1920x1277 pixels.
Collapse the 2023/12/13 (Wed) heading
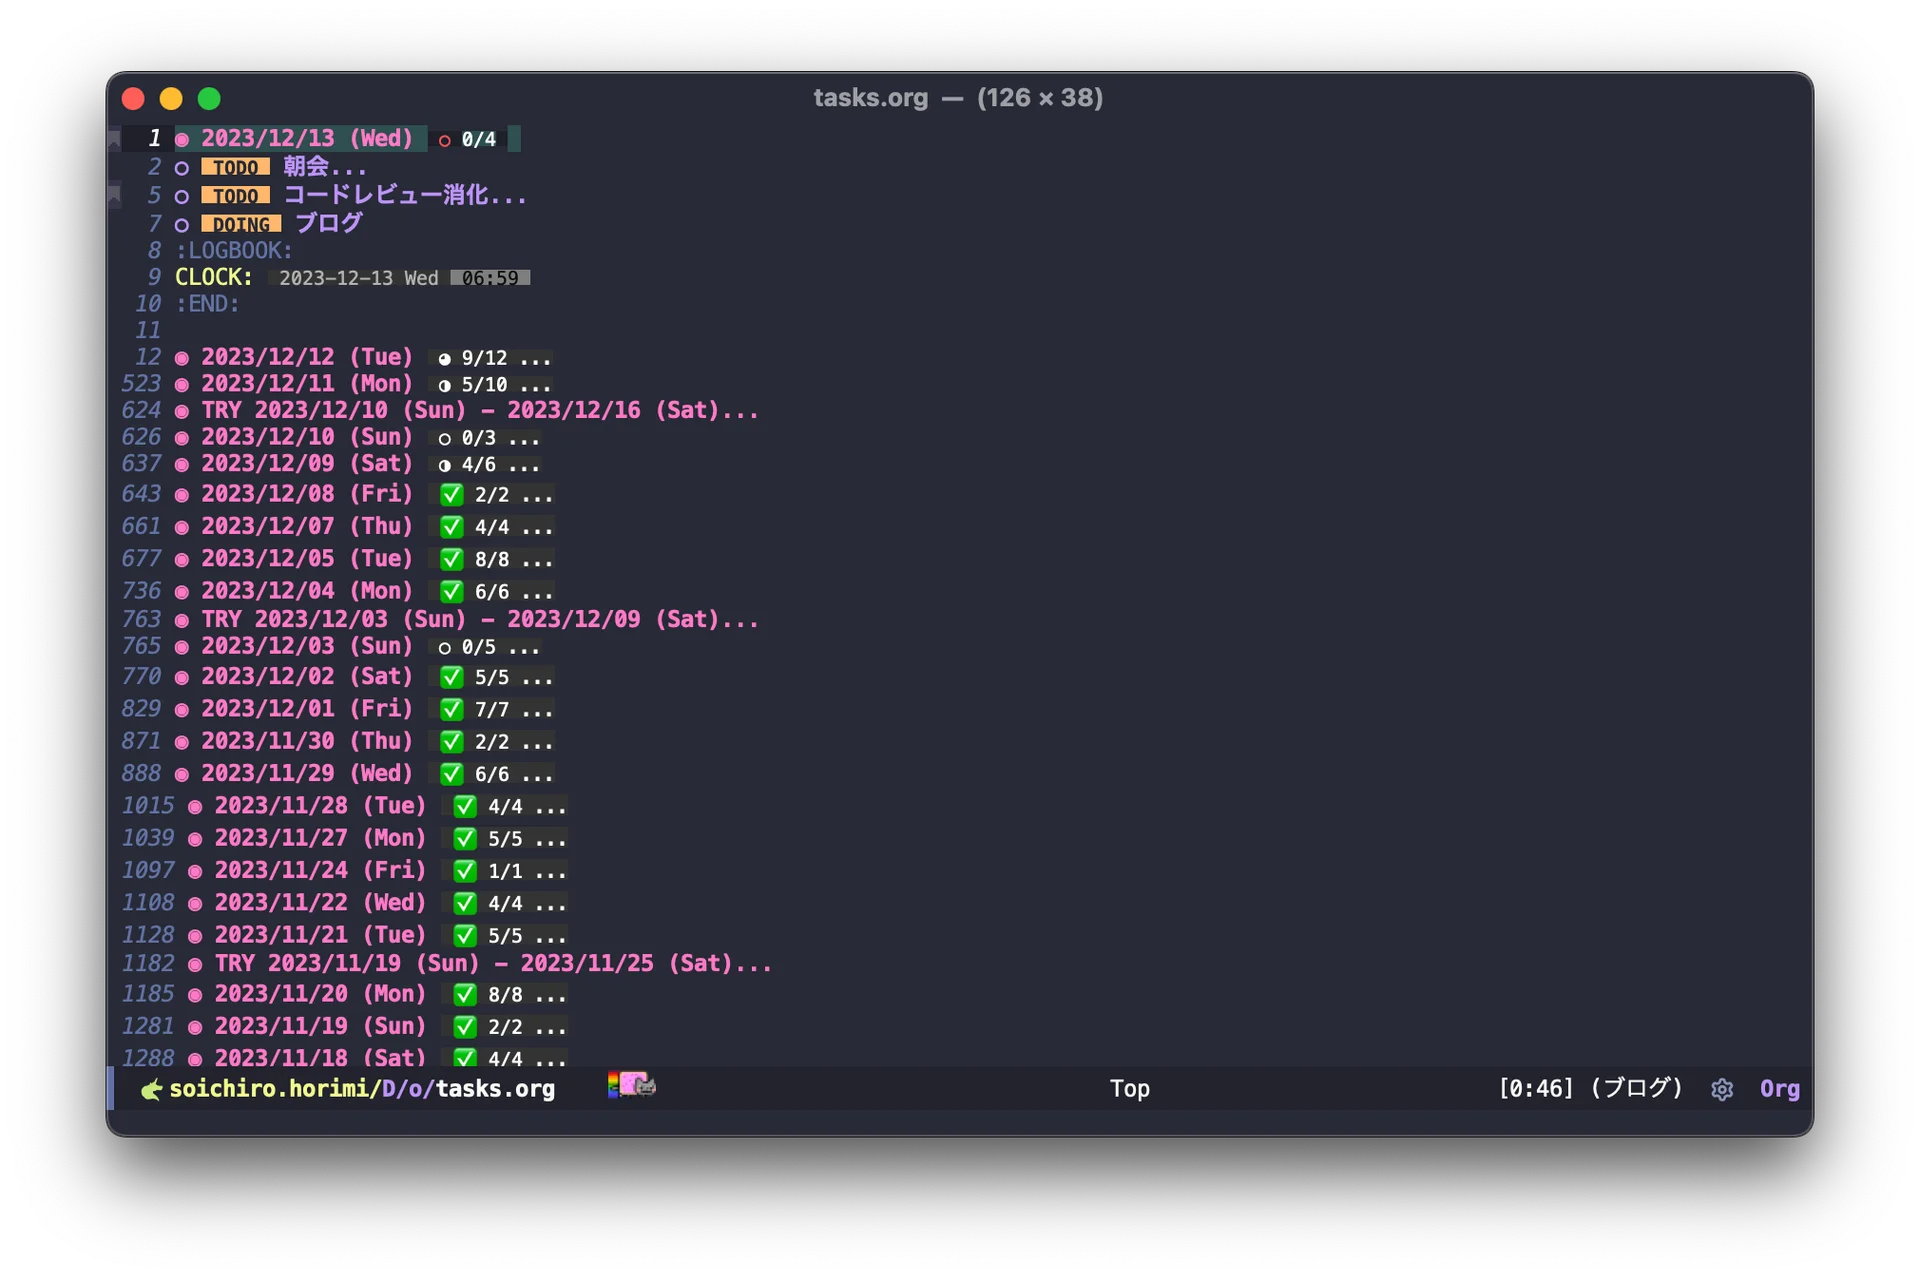pyautogui.click(x=307, y=139)
